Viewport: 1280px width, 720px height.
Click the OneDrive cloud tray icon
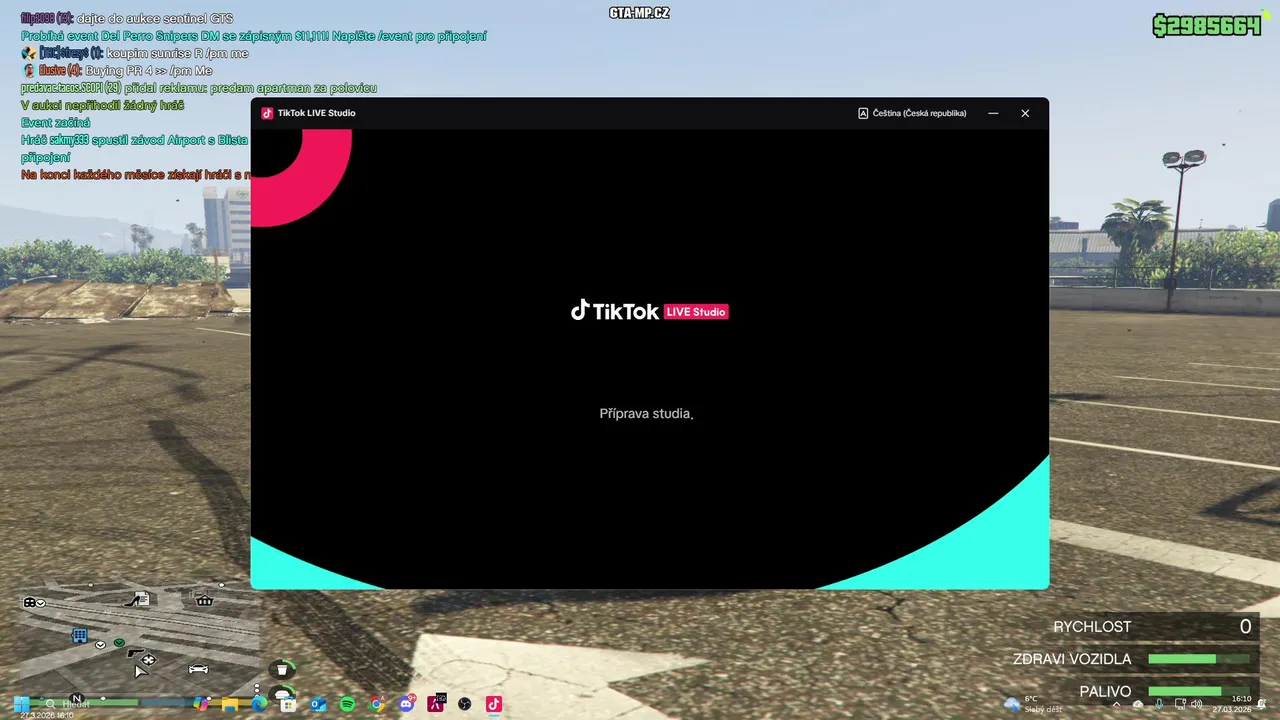1138,704
